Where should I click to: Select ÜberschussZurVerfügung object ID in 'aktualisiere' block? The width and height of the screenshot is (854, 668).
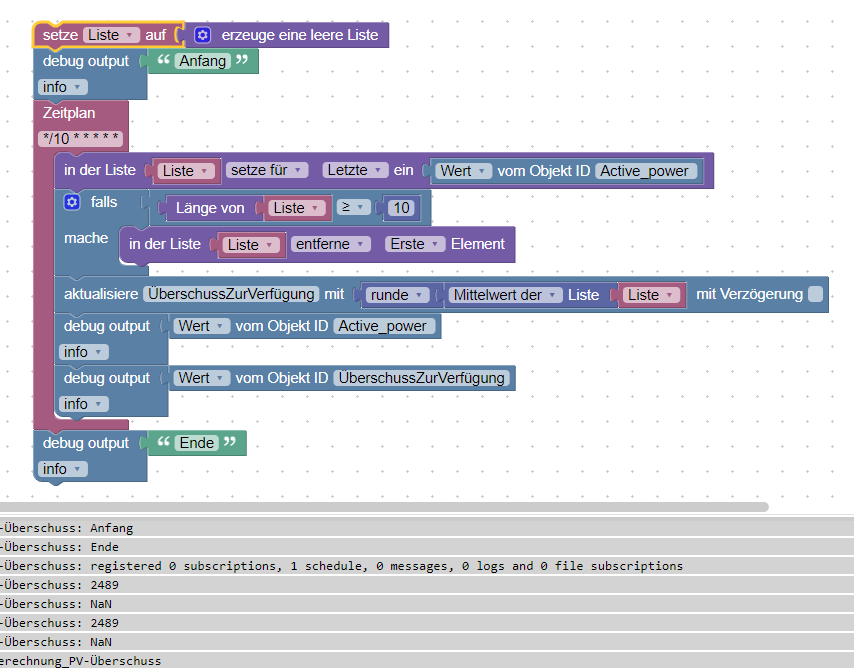[231, 294]
